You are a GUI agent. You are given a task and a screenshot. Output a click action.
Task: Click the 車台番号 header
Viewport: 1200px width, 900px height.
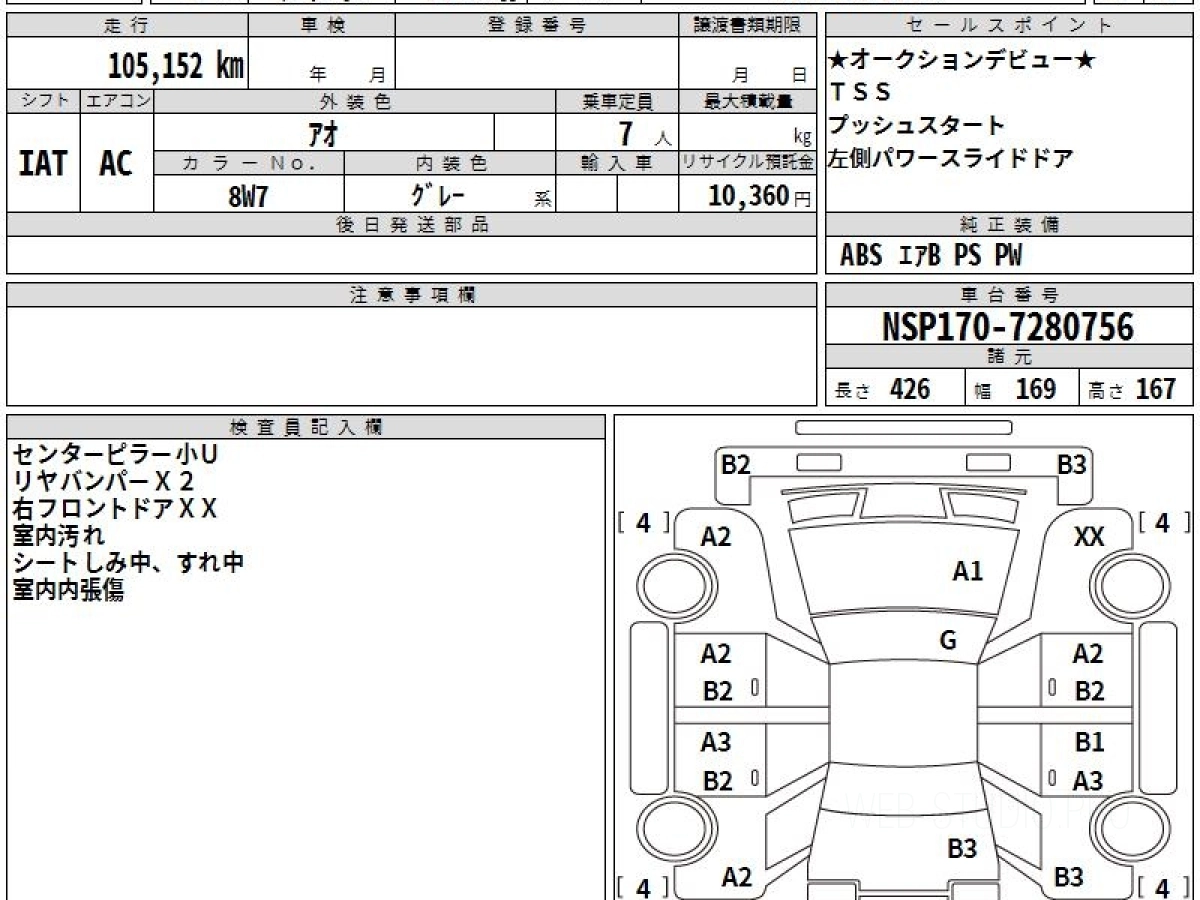click(1010, 295)
